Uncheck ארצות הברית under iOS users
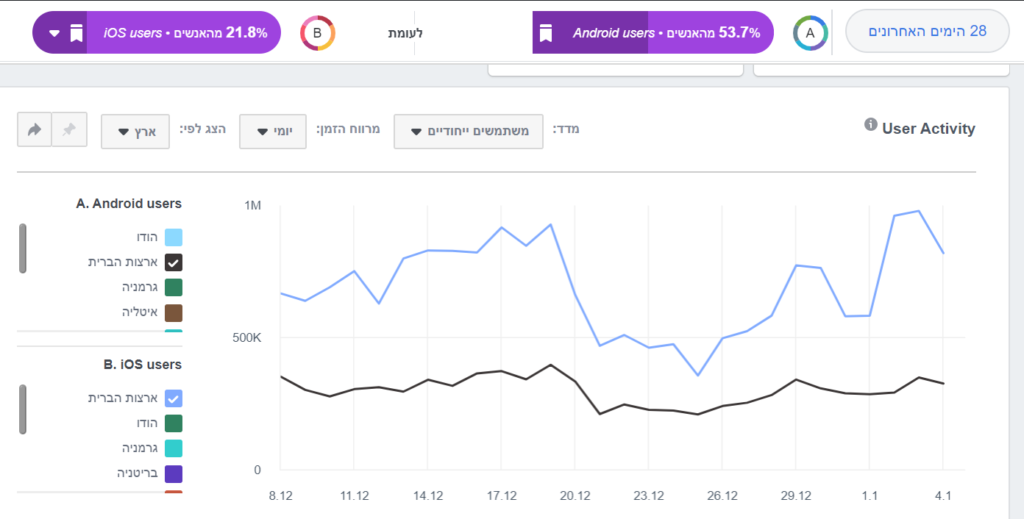 tap(174, 398)
